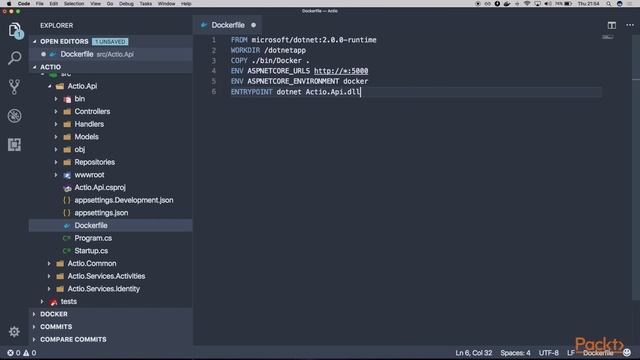
Task: Open the editor More Actions ellipsis
Action: pos(630,25)
